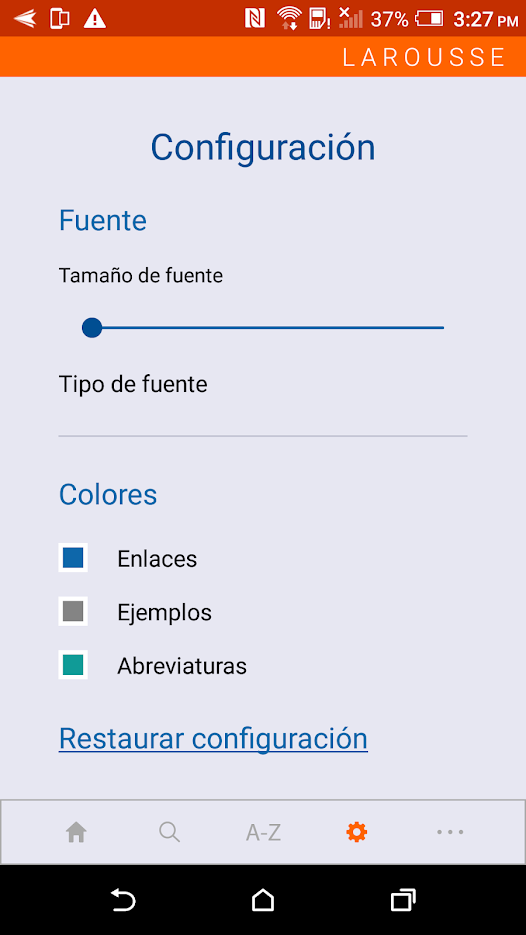This screenshot has height=935, width=526.
Task: Pick the teal Abreviaturas color swatch
Action: coord(73,664)
